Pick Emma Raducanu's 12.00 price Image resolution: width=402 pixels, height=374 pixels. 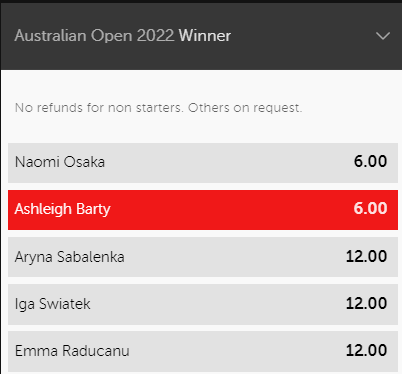tap(366, 351)
